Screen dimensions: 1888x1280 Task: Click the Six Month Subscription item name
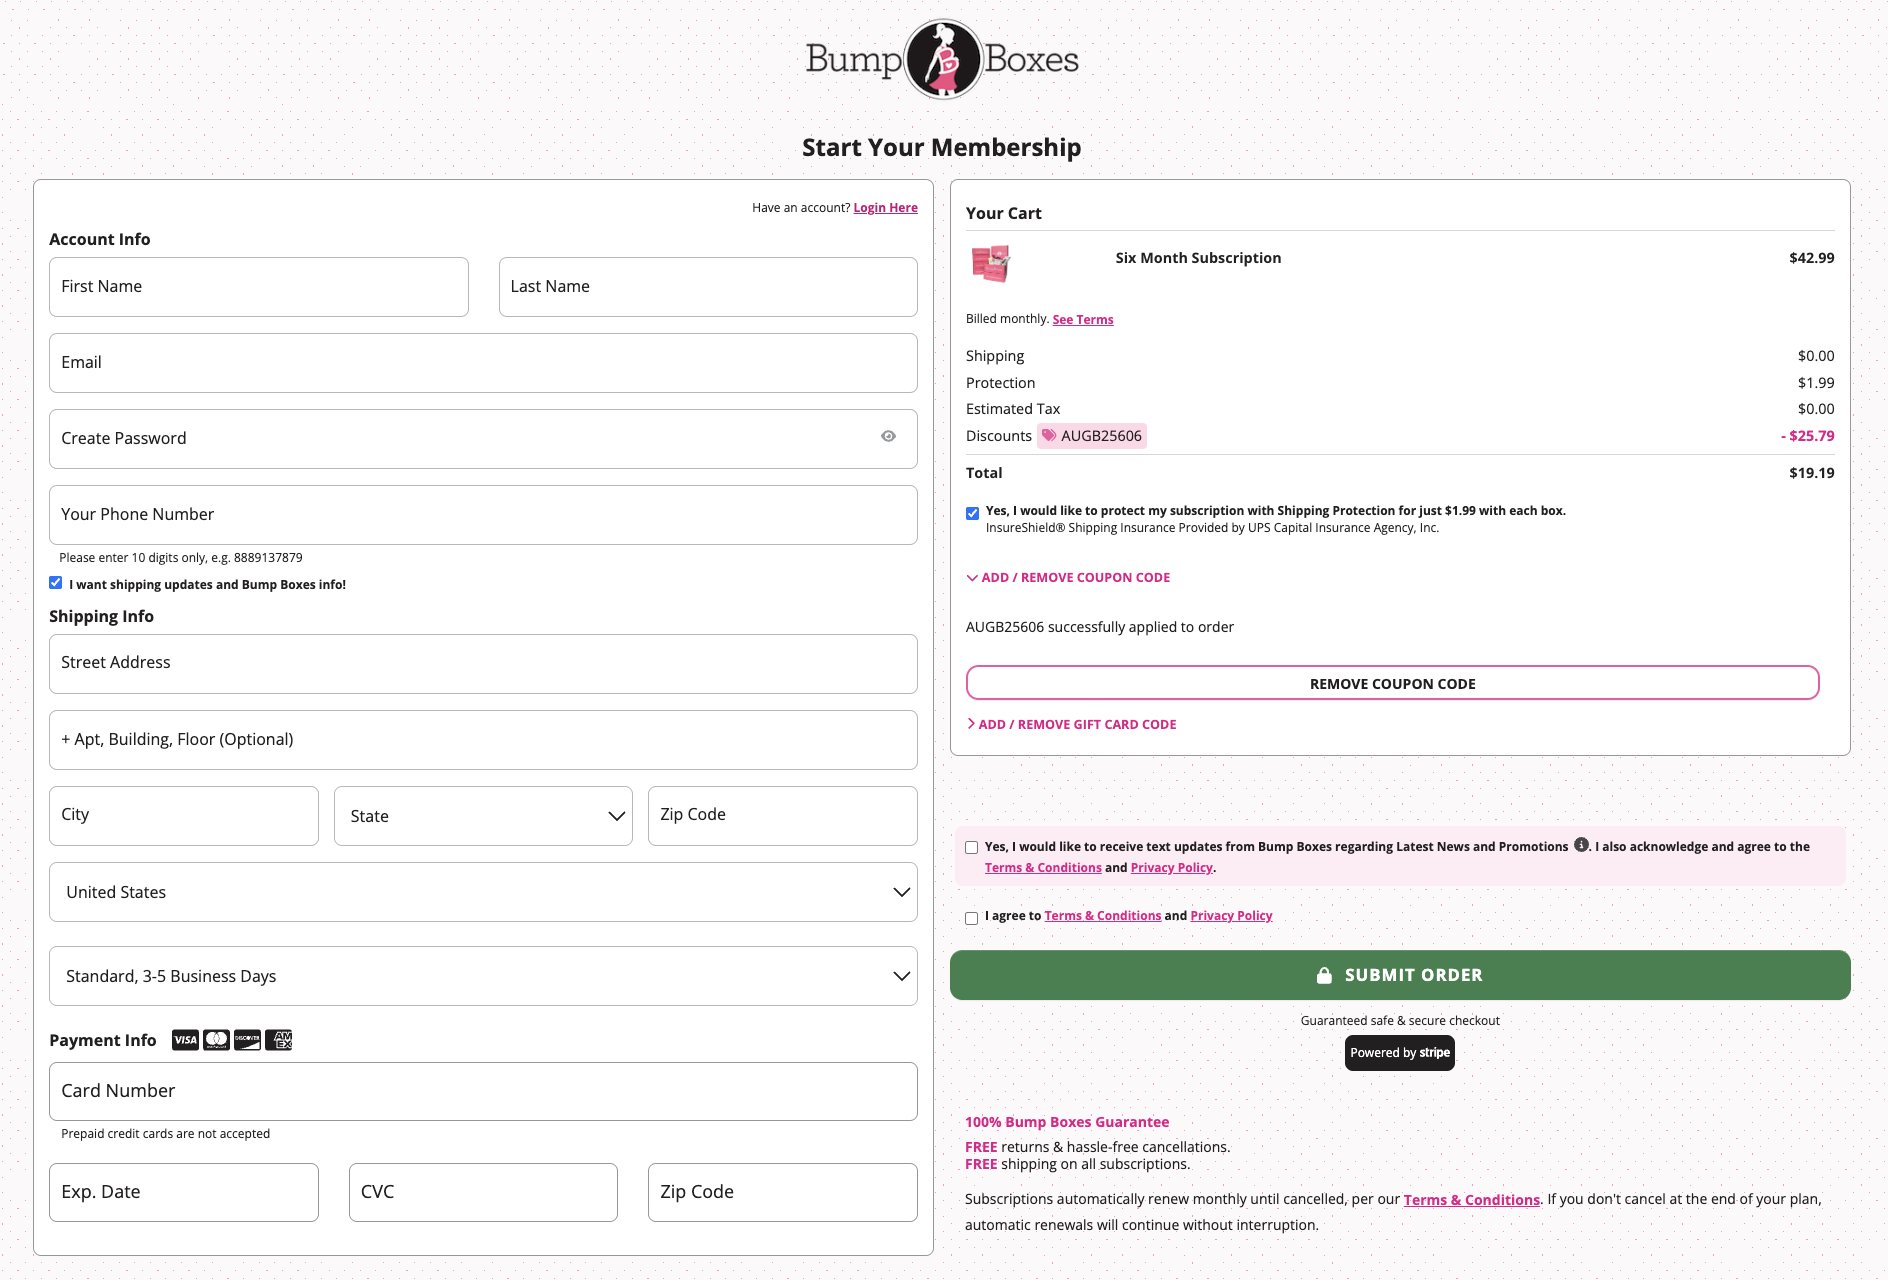coord(1198,258)
